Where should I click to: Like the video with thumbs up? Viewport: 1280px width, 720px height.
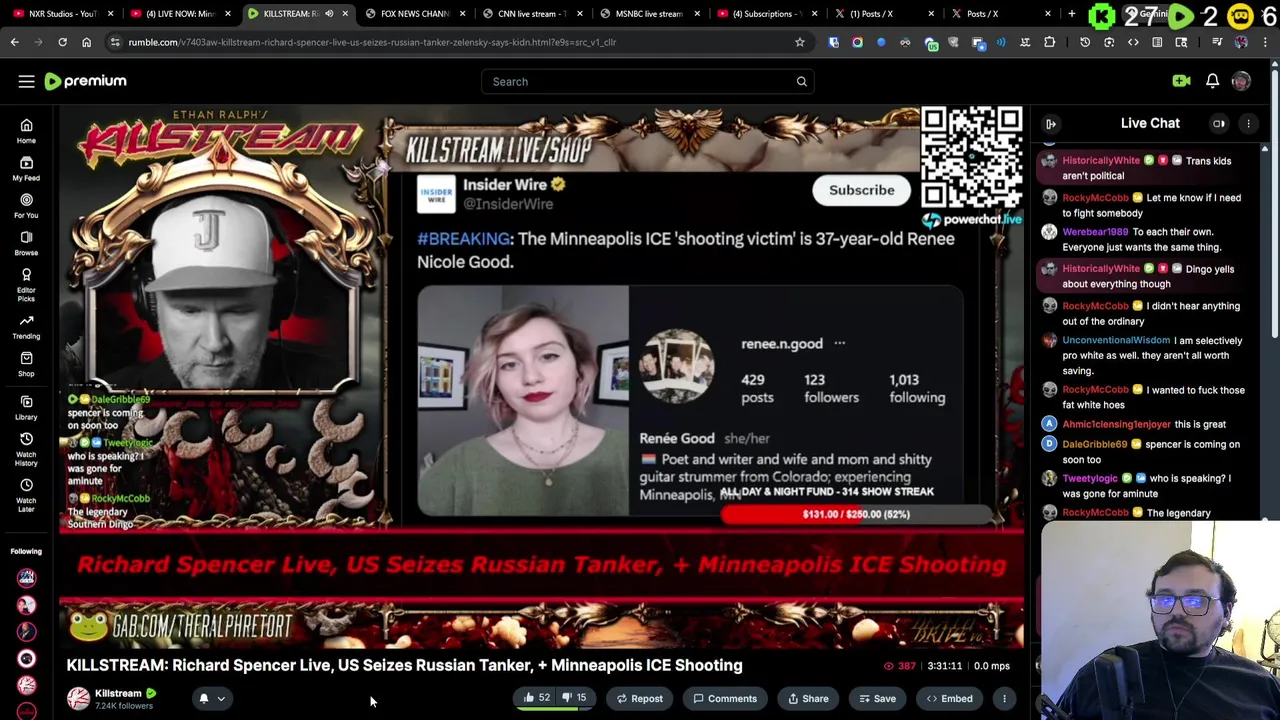[536, 698]
